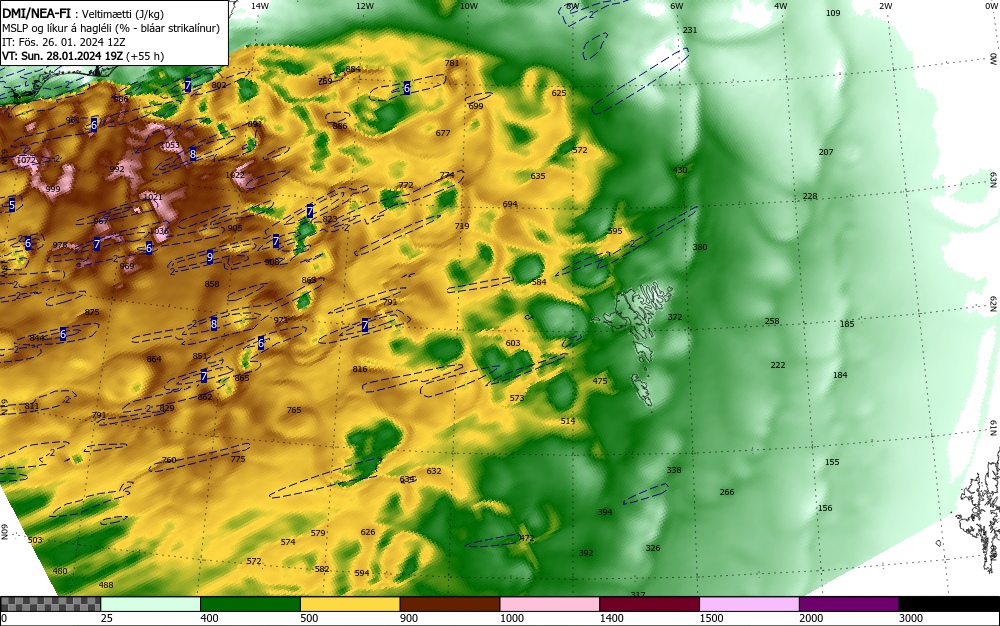Click the '10W' longitude label
The image size is (1000, 626).
click(469, 6)
